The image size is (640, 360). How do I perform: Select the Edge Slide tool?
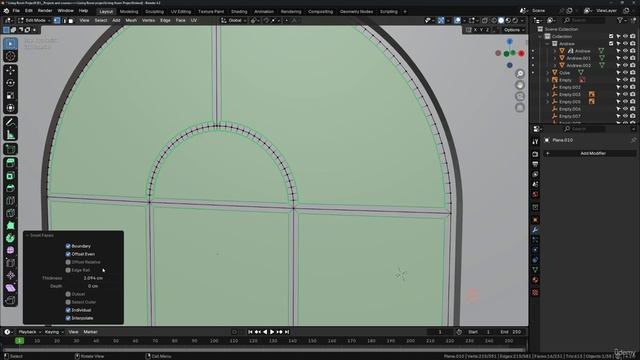coord(11,263)
